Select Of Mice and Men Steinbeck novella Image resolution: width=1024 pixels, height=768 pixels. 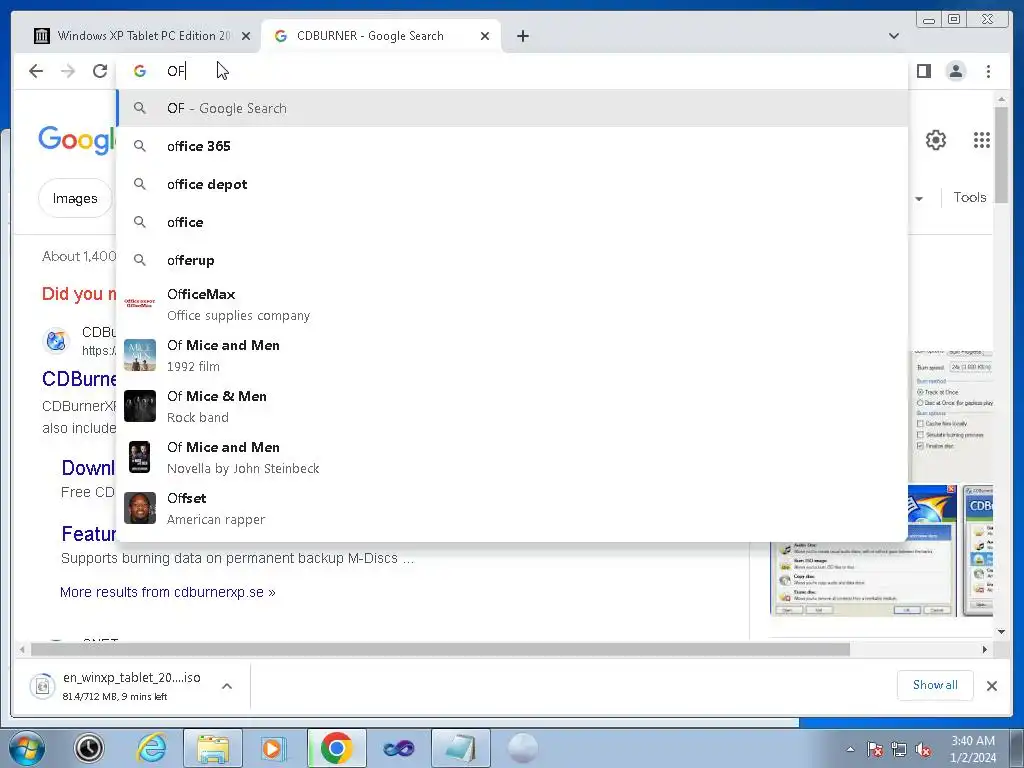coord(513,457)
